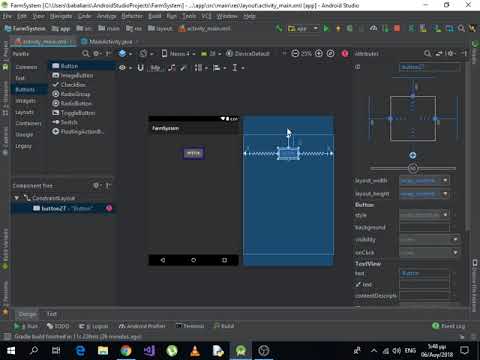
Task: Open the Terminal tool window
Action: pos(190,326)
